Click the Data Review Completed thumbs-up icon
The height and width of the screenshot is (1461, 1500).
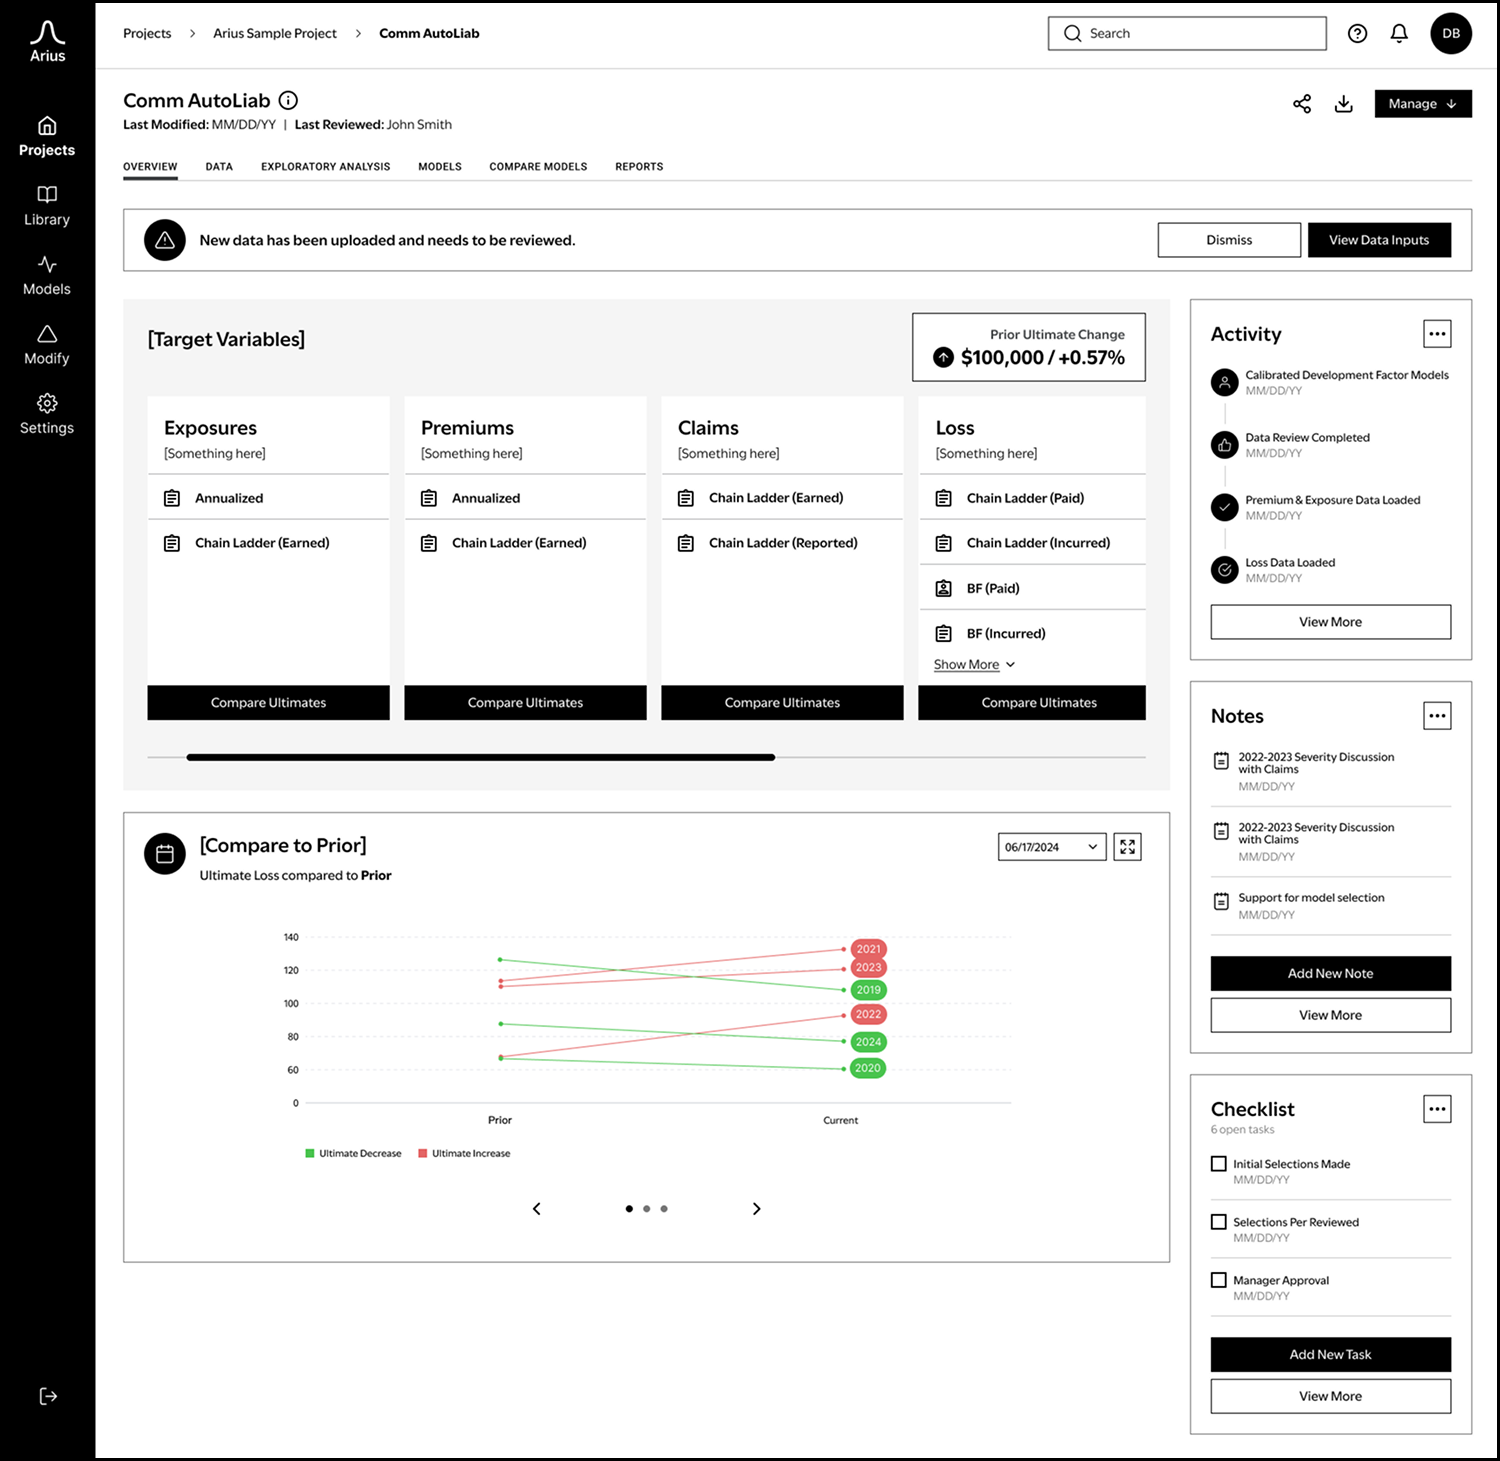pos(1225,445)
